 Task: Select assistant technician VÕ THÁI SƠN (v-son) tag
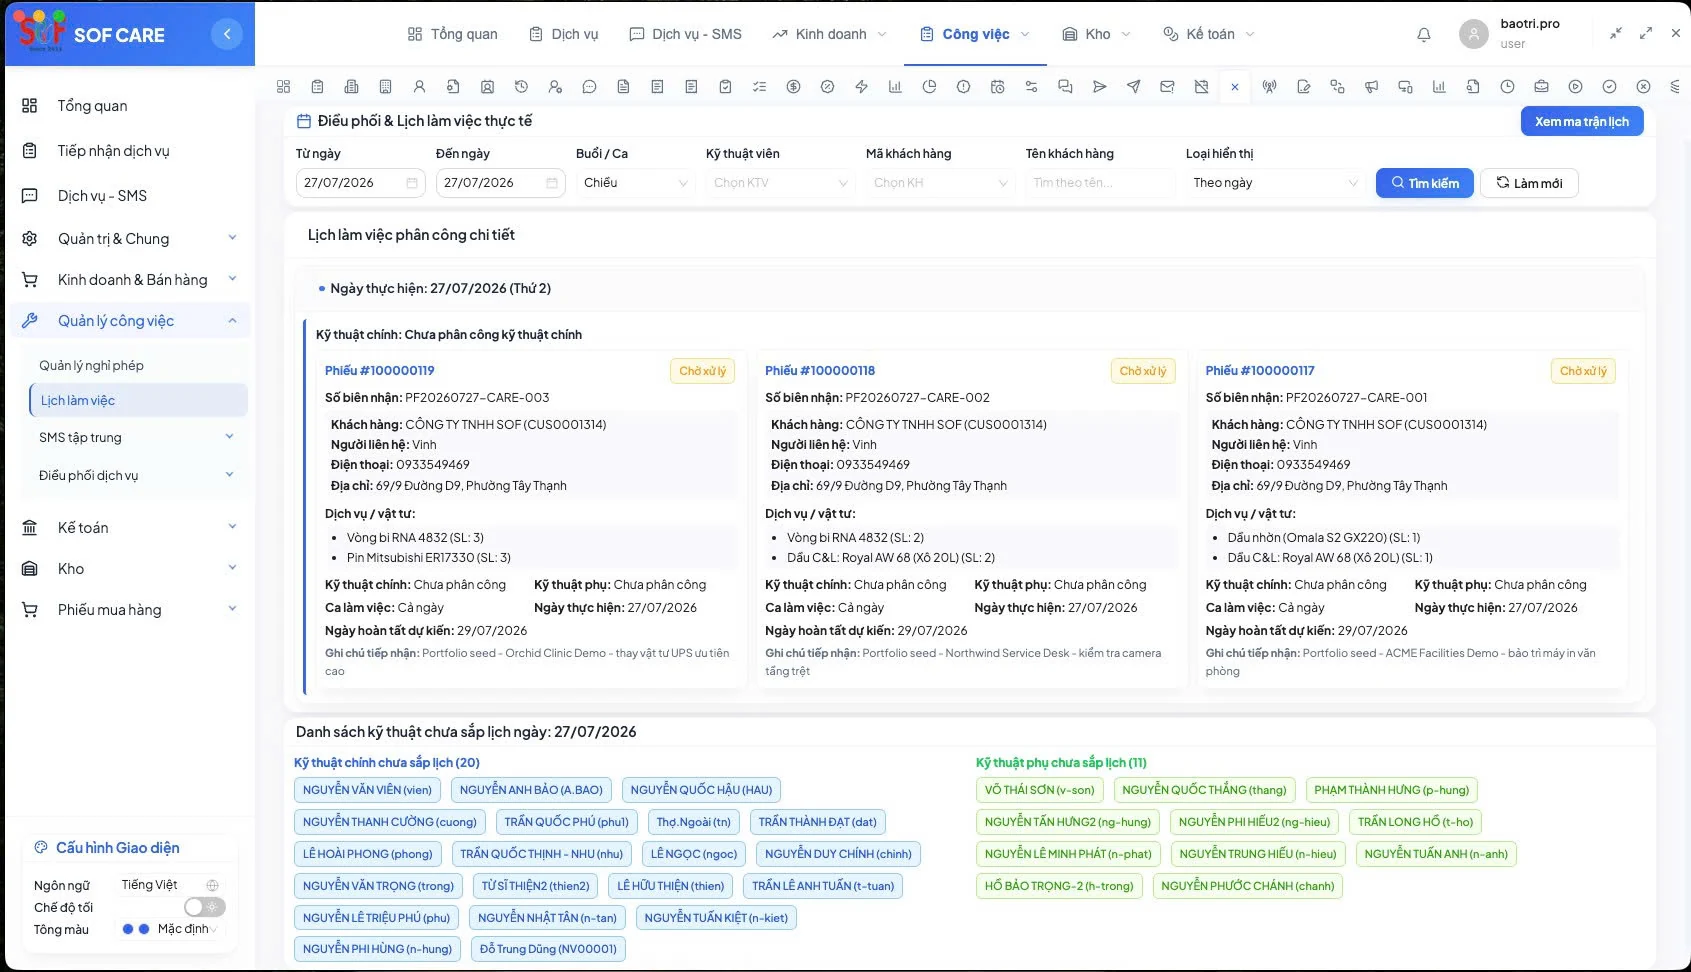tap(1039, 790)
